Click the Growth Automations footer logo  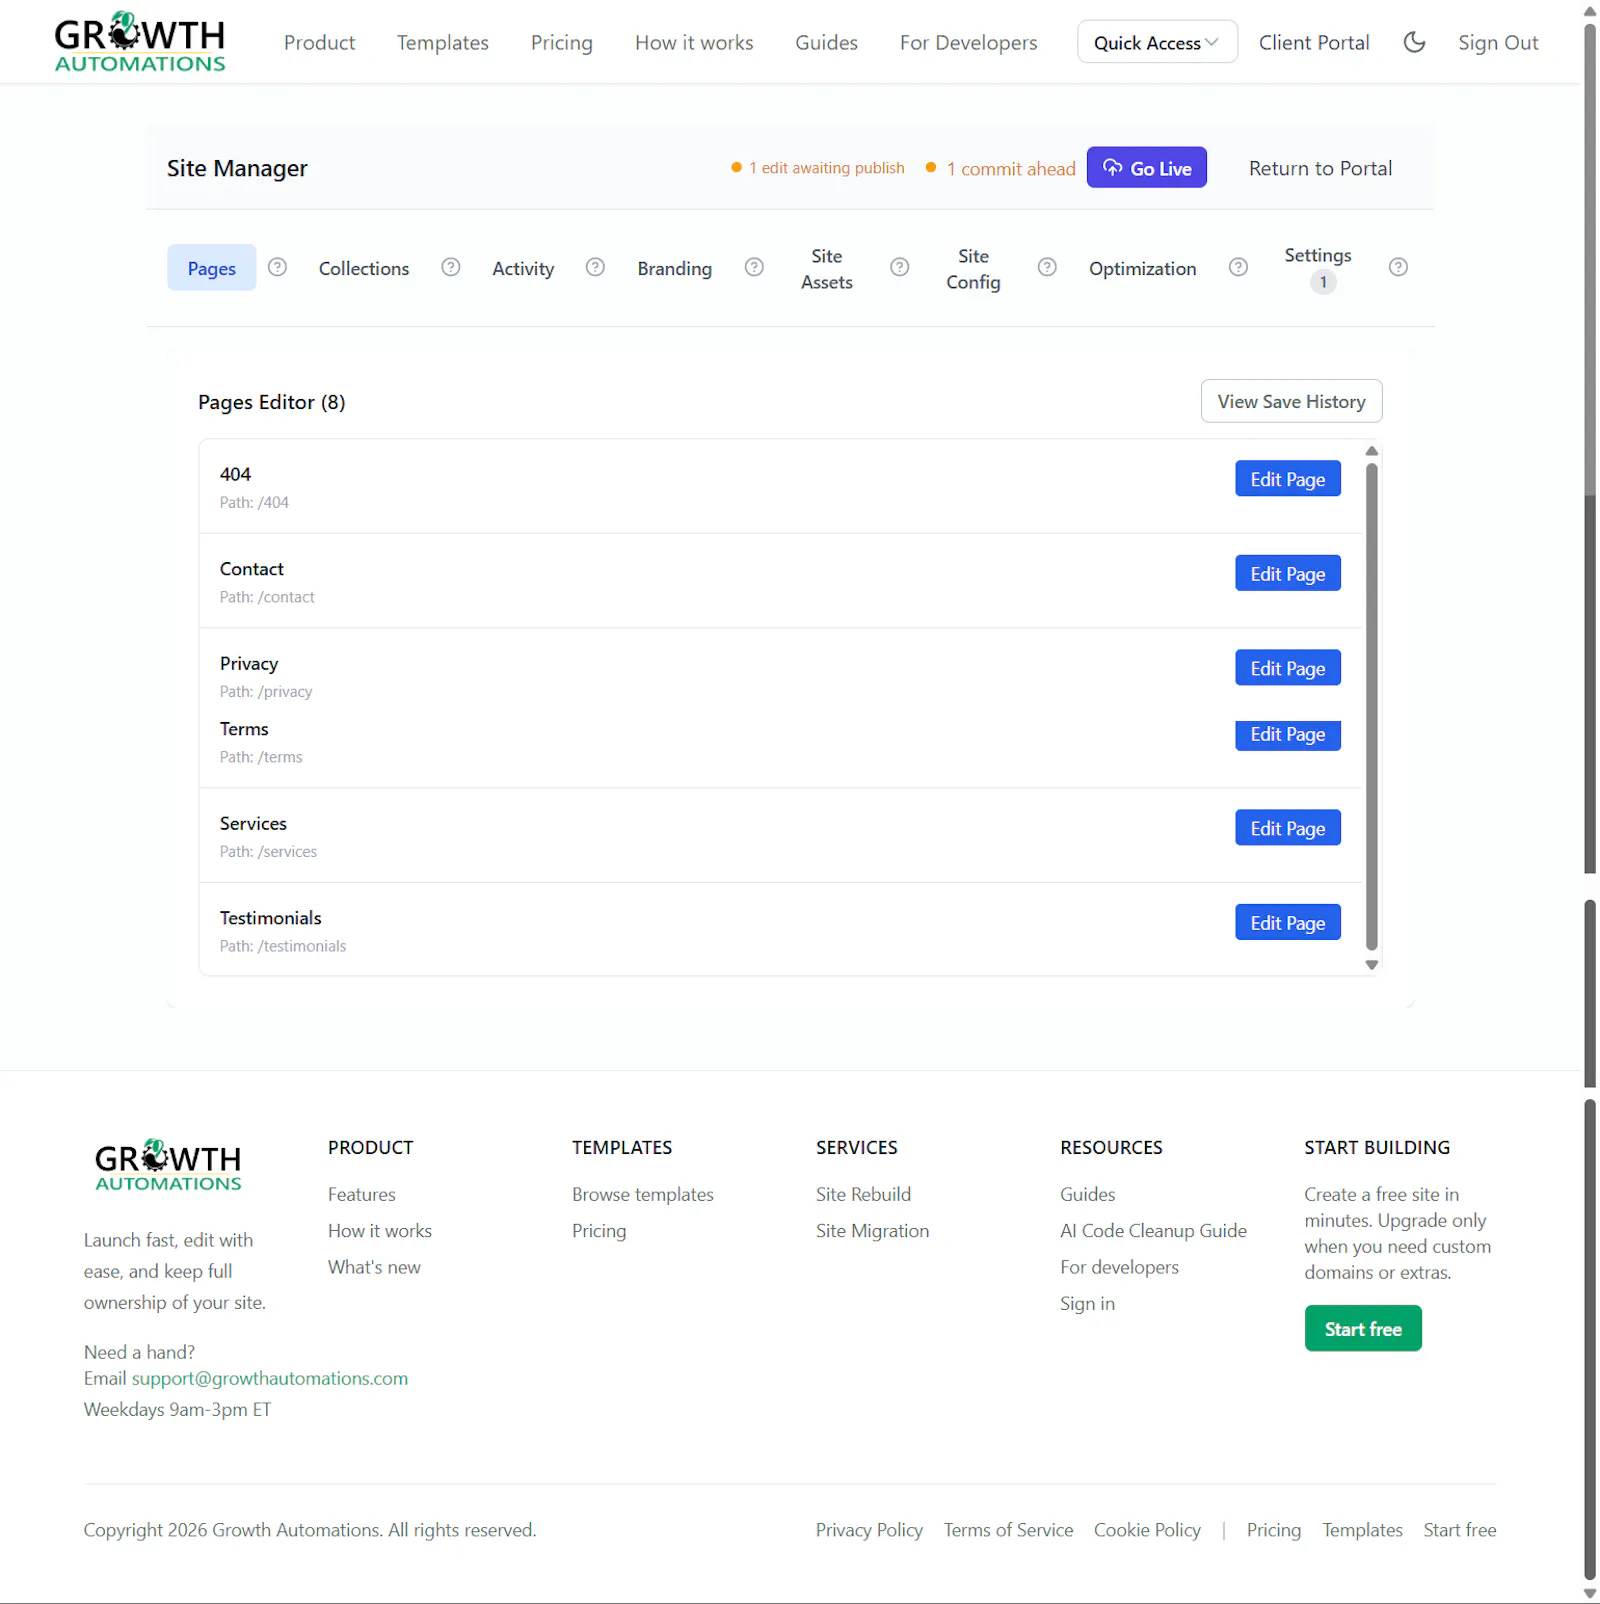pyautogui.click(x=168, y=1165)
